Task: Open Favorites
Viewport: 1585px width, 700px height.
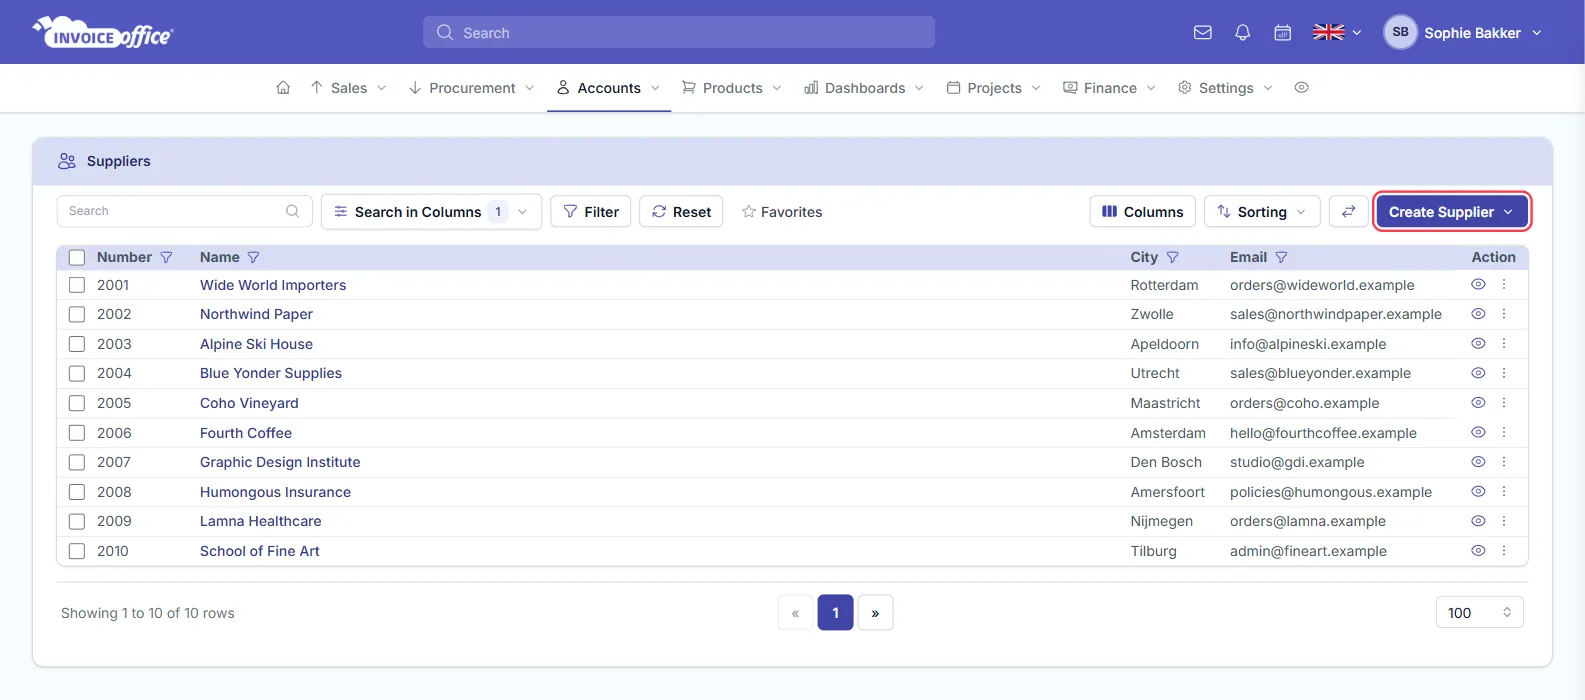Action: coord(782,212)
